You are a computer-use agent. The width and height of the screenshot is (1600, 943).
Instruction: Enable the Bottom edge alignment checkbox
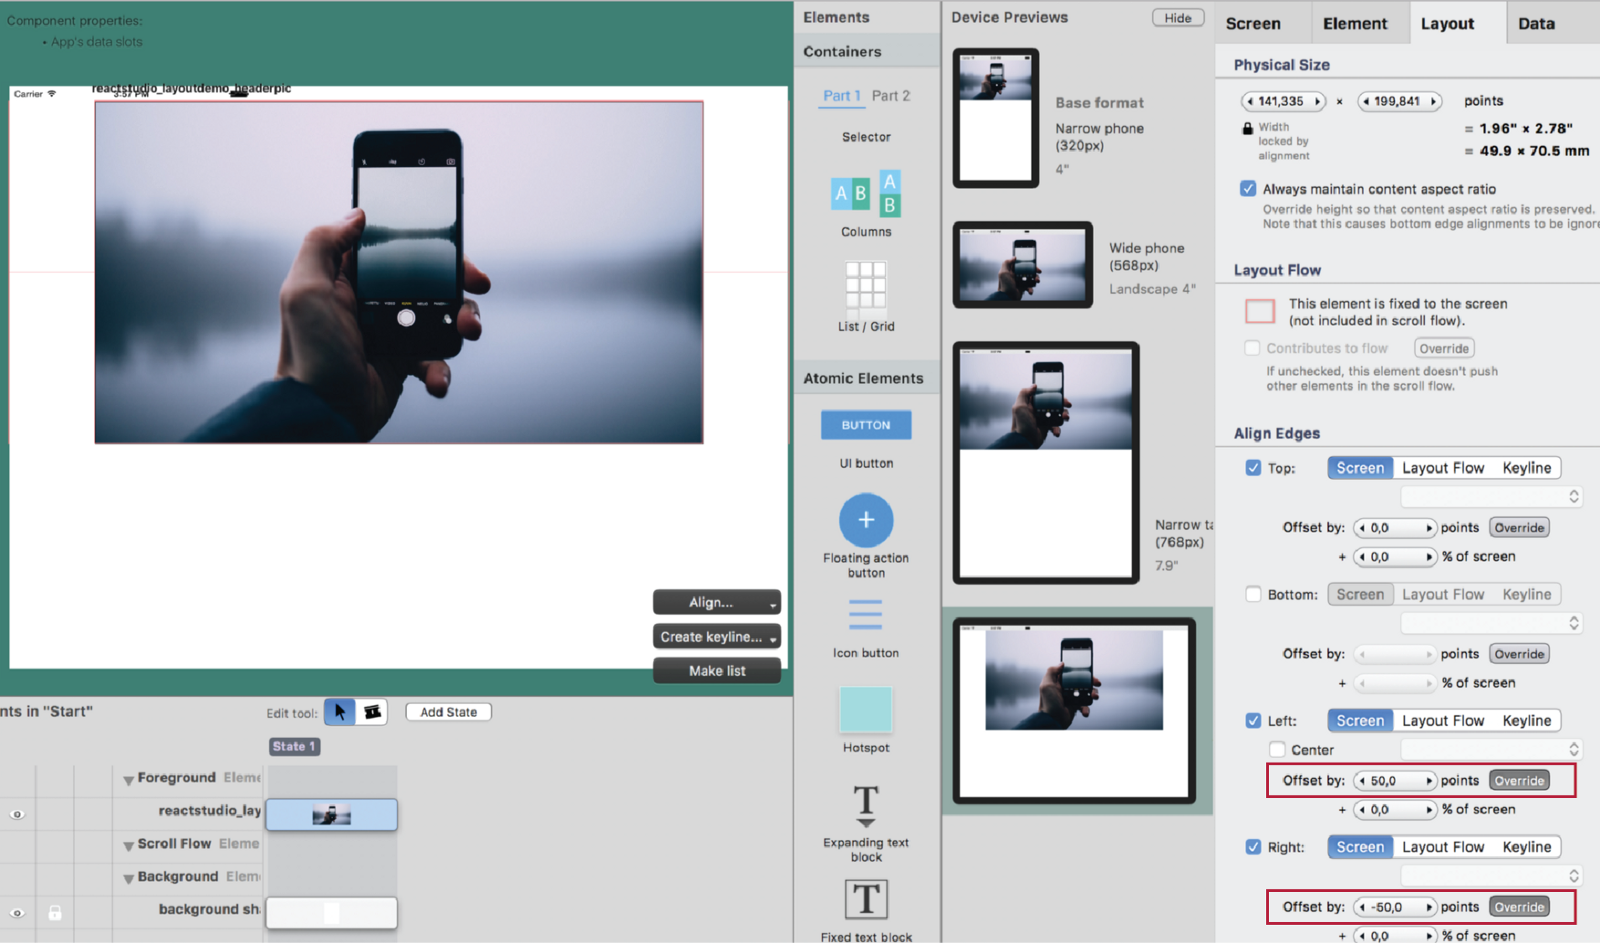pyautogui.click(x=1253, y=594)
